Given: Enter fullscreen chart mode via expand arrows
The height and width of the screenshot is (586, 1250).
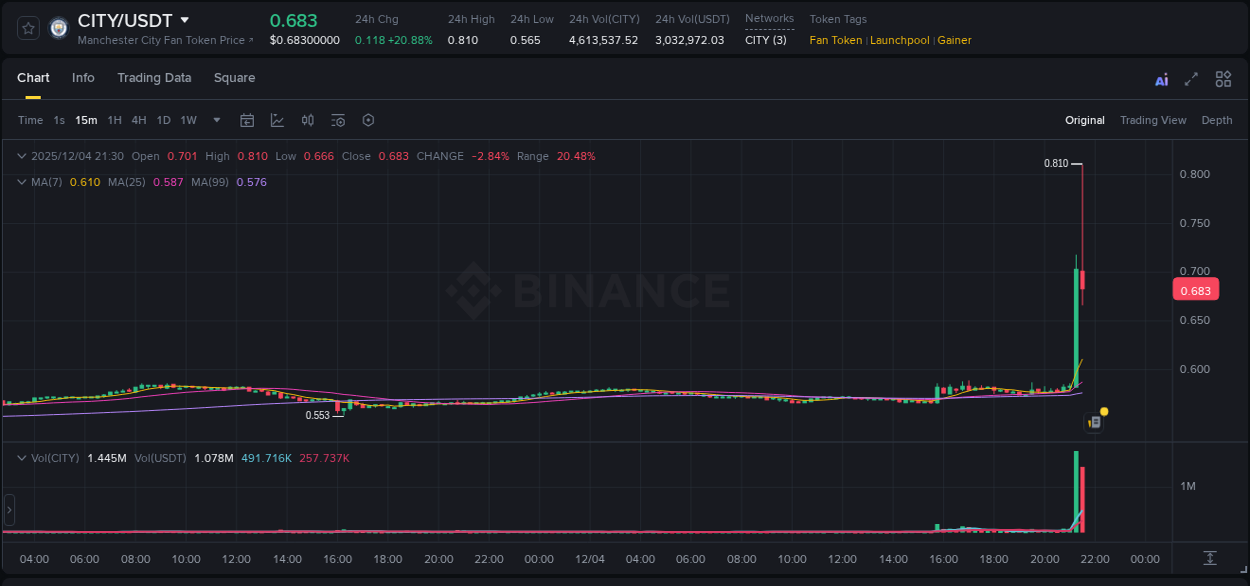Looking at the screenshot, I should point(1190,78).
